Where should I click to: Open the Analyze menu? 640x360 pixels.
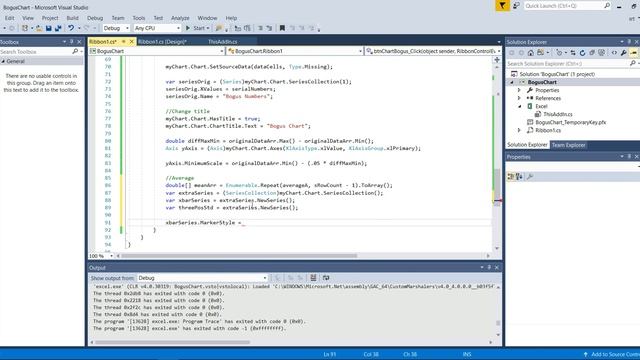(x=180, y=18)
